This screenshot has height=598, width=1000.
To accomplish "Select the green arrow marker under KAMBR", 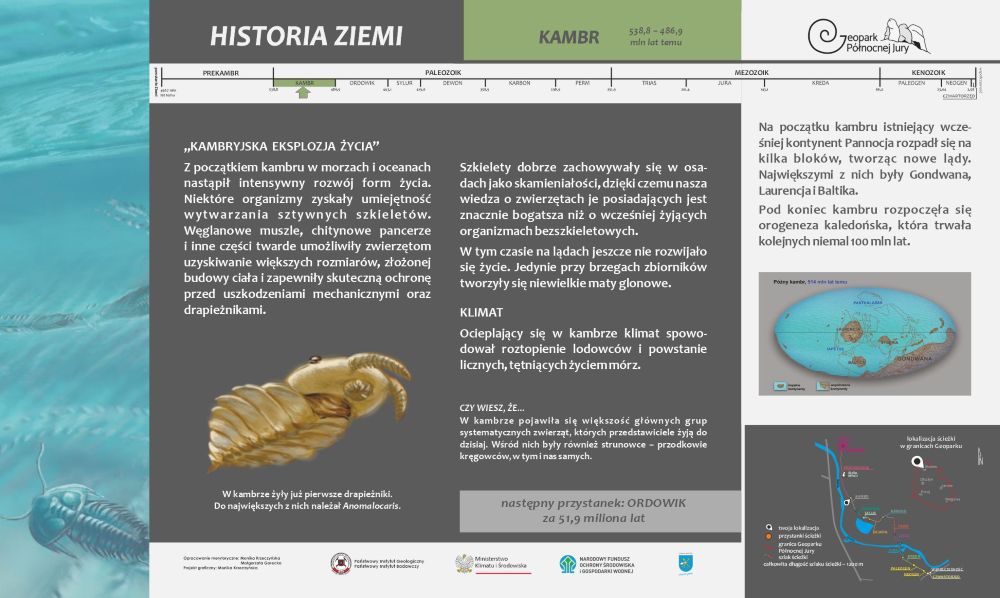I will (304, 91).
